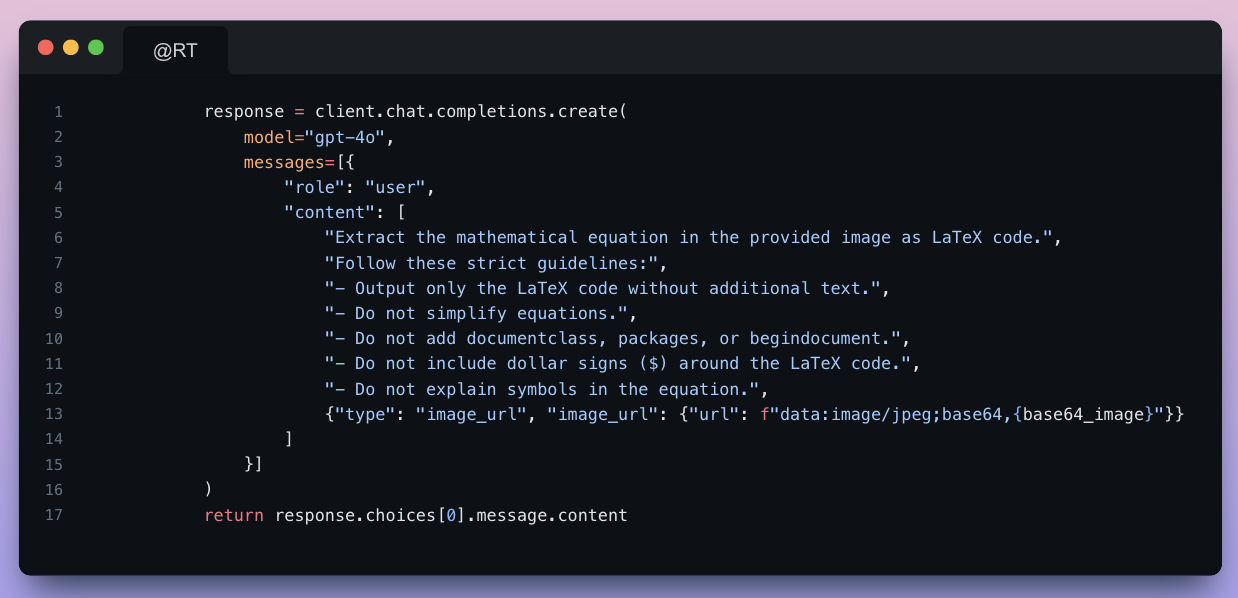The width and height of the screenshot is (1238, 598).
Task: Select the @RT tab
Action: 175,51
